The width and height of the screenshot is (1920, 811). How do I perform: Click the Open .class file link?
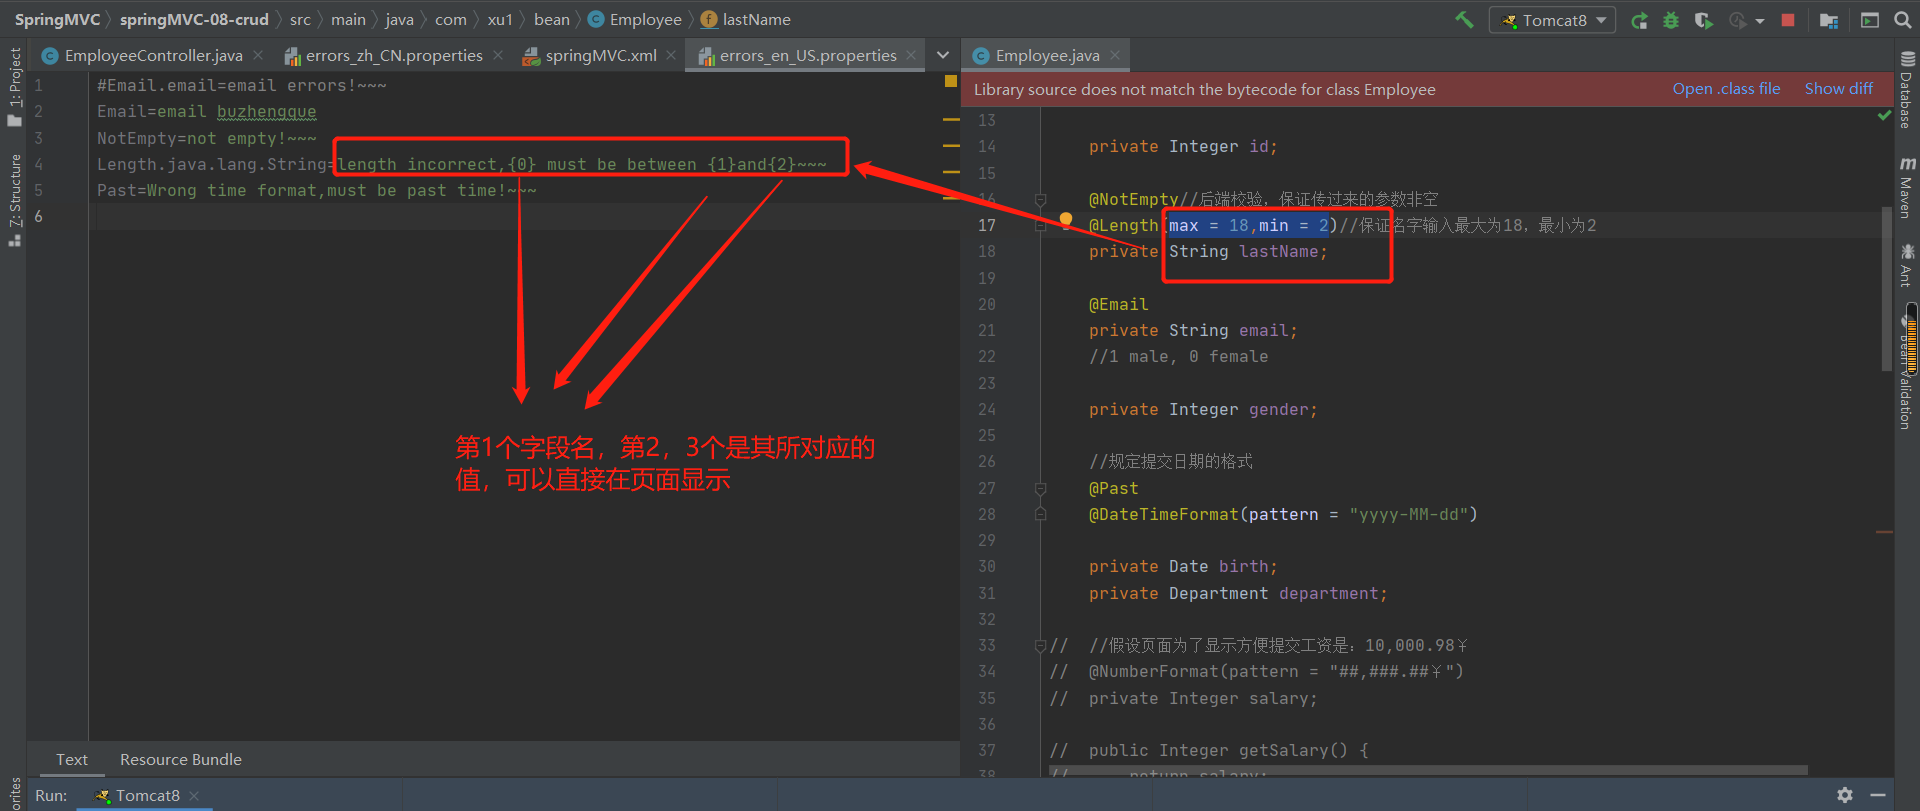point(1726,88)
